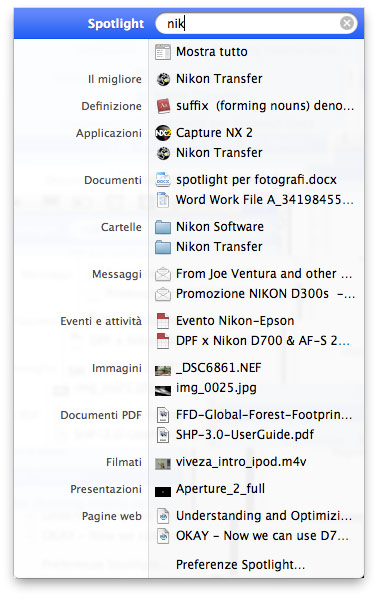Select viveza_intro_ipod.m4v file name
Viewport: 378px width, 598px height.
click(241, 462)
